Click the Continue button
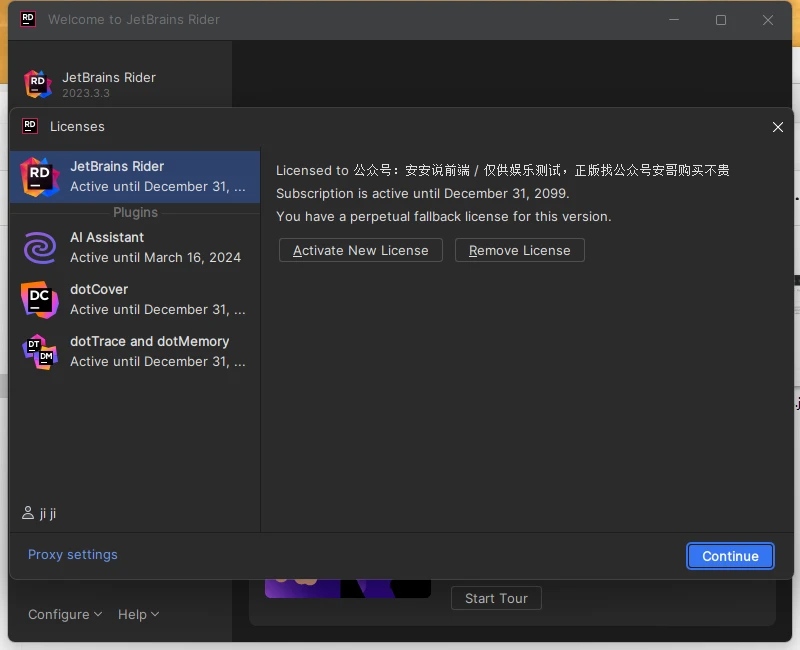 (730, 556)
